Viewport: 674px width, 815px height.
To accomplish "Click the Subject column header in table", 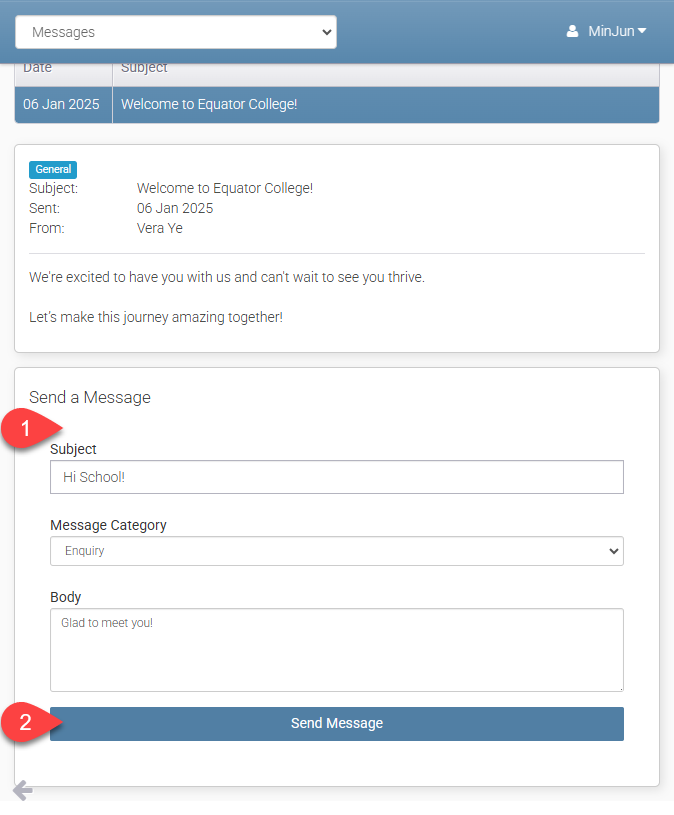I will (x=145, y=69).
